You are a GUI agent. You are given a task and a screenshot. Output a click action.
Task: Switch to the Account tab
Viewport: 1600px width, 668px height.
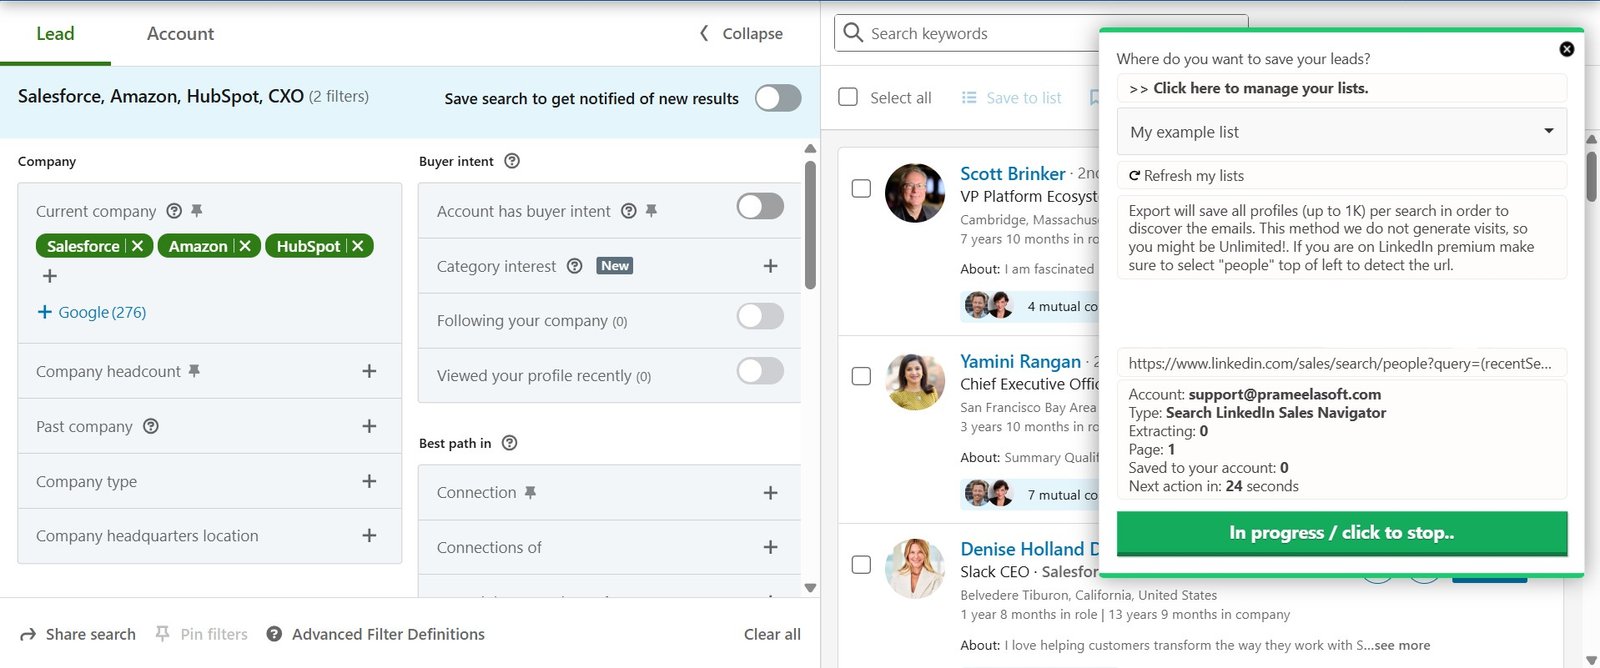[180, 34]
